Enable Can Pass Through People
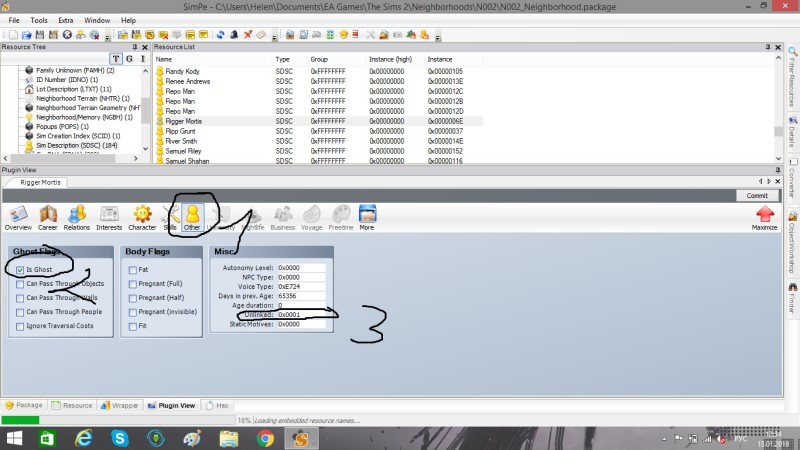The height and width of the screenshot is (450, 800). [20, 312]
